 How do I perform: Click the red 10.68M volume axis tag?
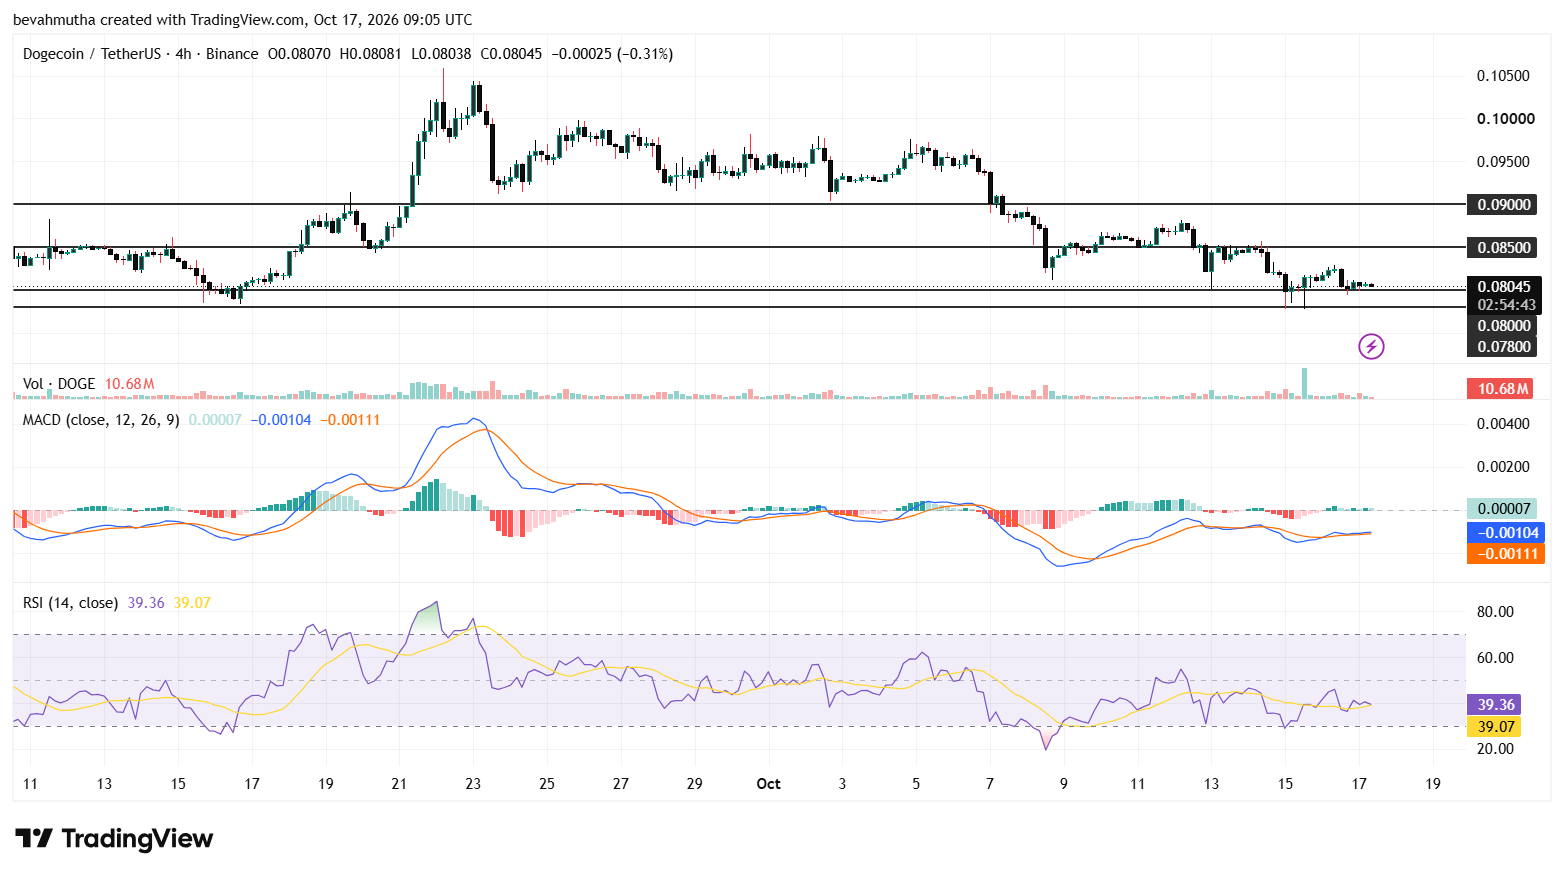1500,389
